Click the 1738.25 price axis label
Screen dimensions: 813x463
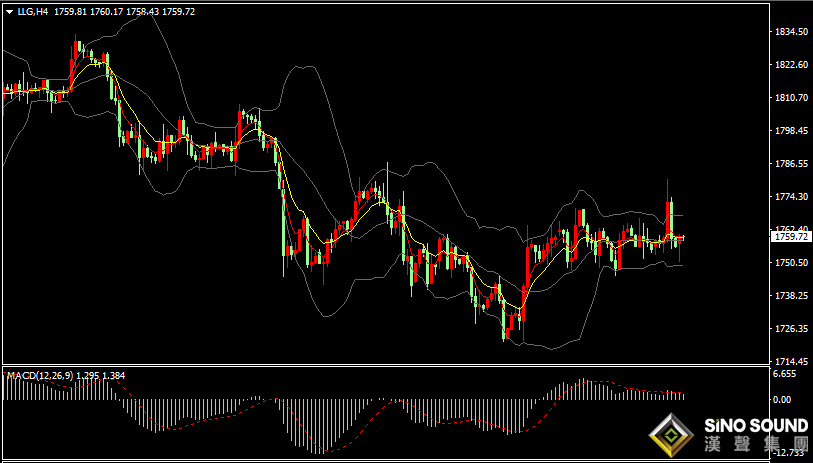point(791,295)
